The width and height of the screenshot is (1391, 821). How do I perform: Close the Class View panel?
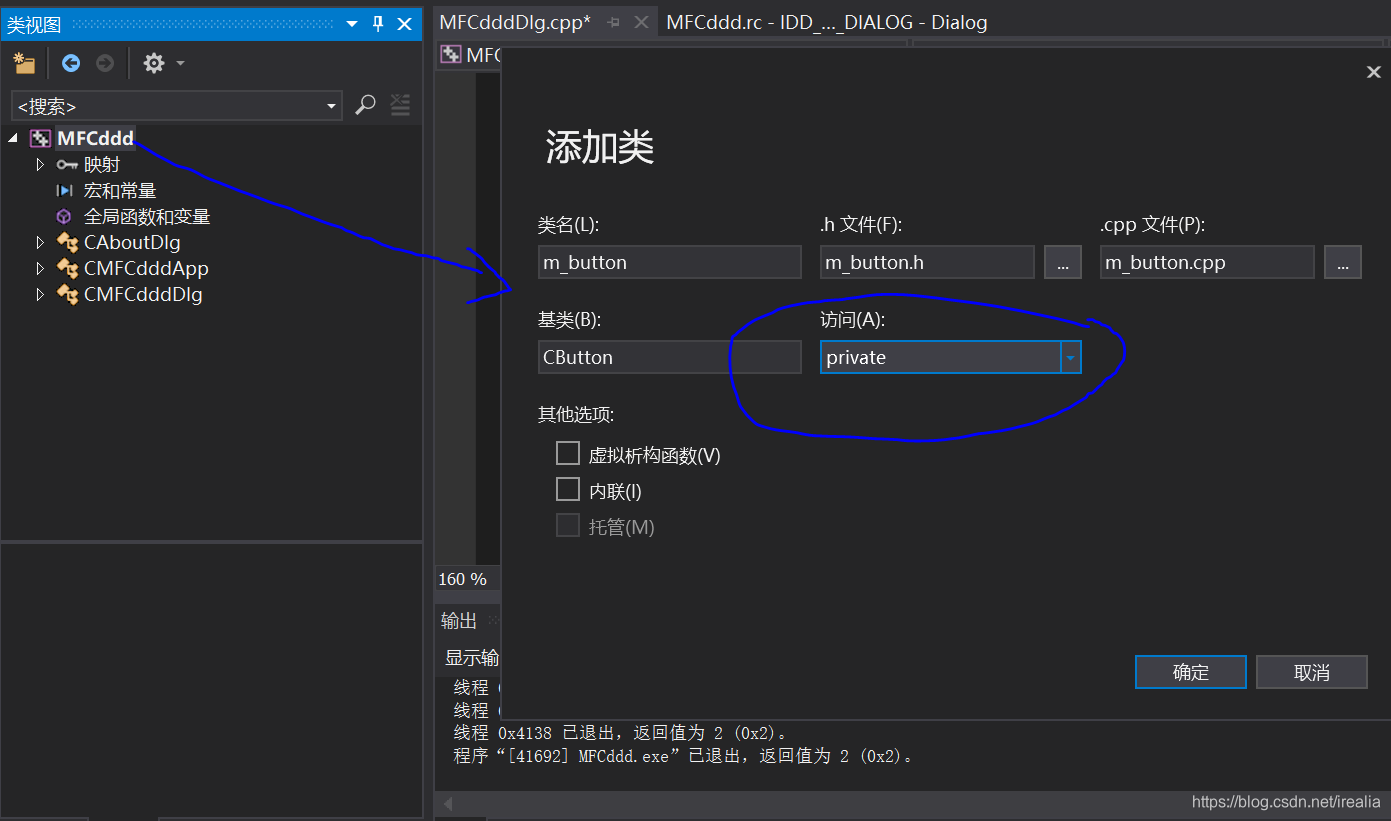[x=405, y=24]
